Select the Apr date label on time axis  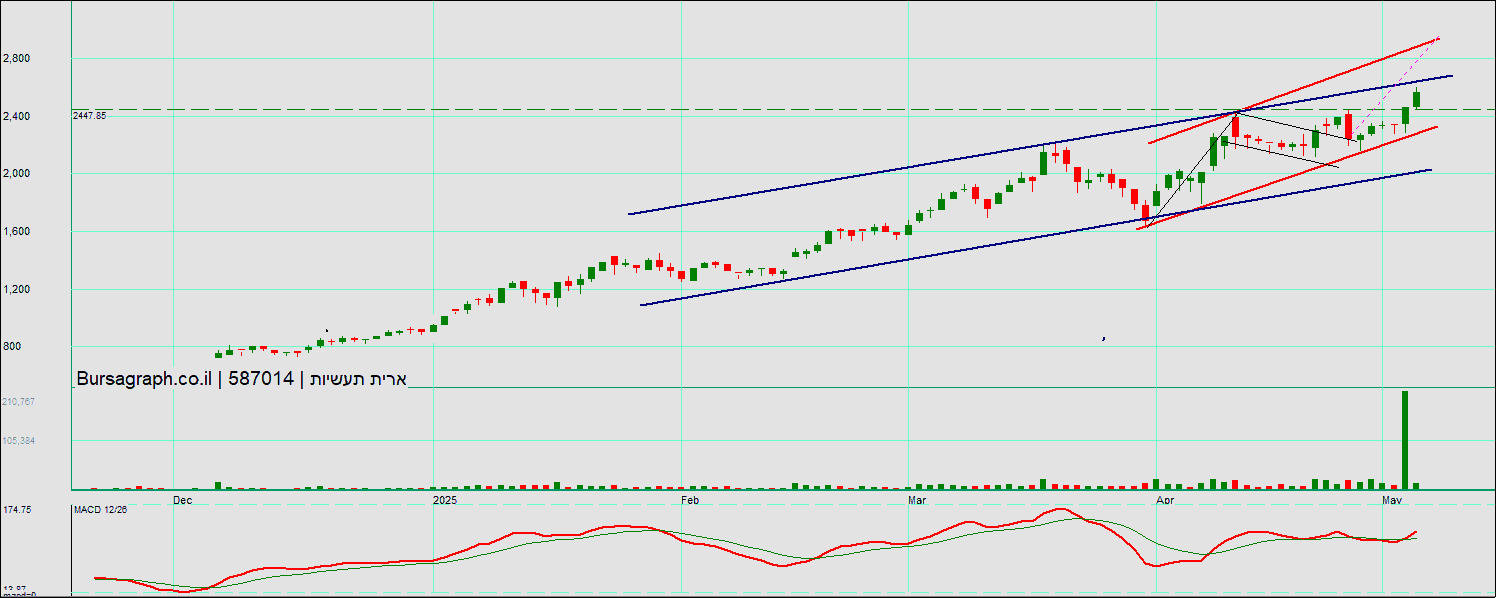coord(1164,498)
